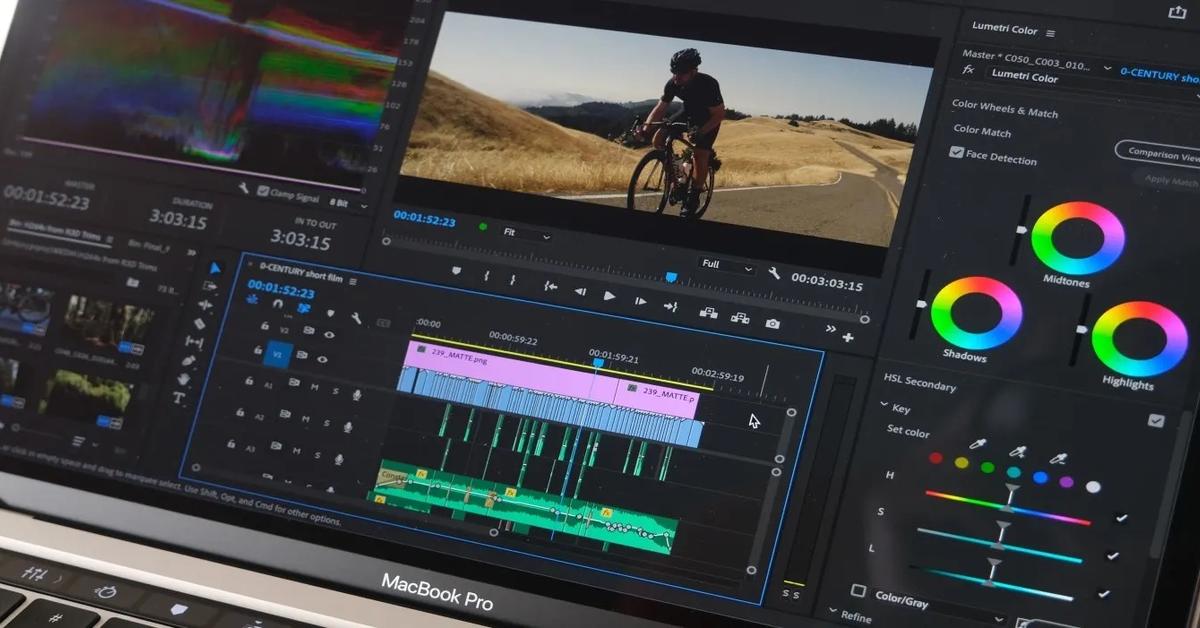Toggle Clamp Signal checkbox
Screen dimensions: 1200x628
pyautogui.click(x=263, y=191)
